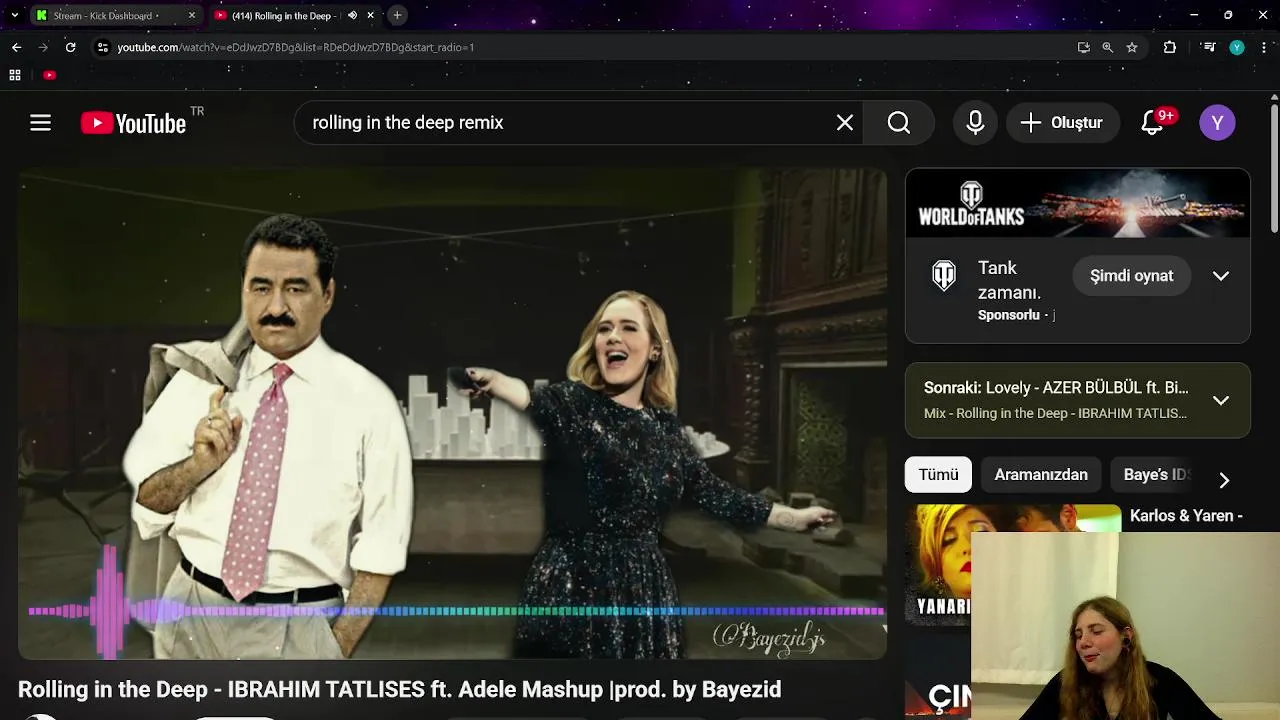Click the Mix - Rolling in the Deep subtitle
The height and width of the screenshot is (720, 1280).
pos(1055,413)
